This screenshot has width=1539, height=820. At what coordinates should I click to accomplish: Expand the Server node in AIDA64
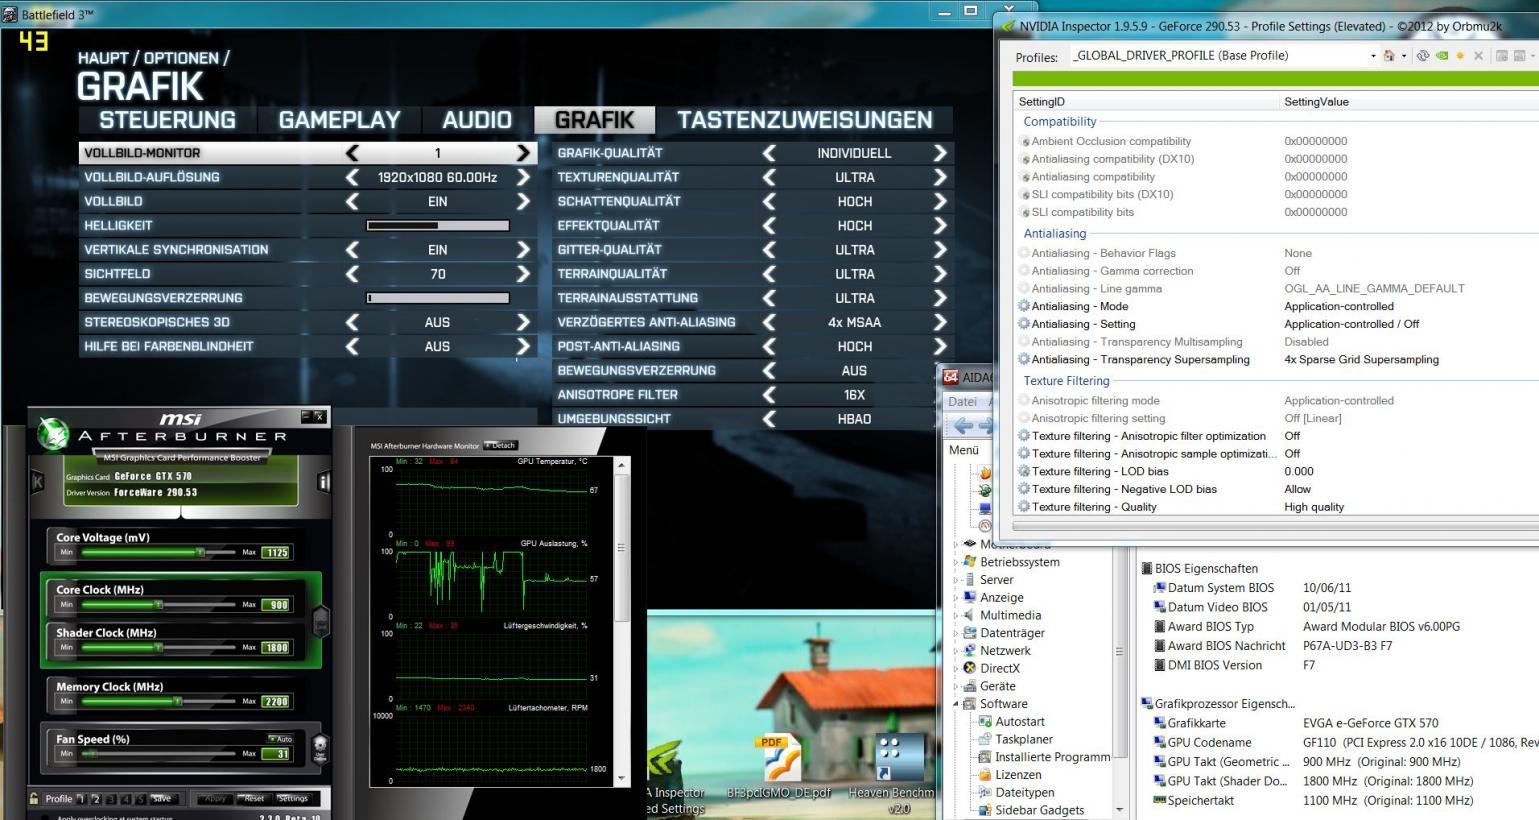956,580
